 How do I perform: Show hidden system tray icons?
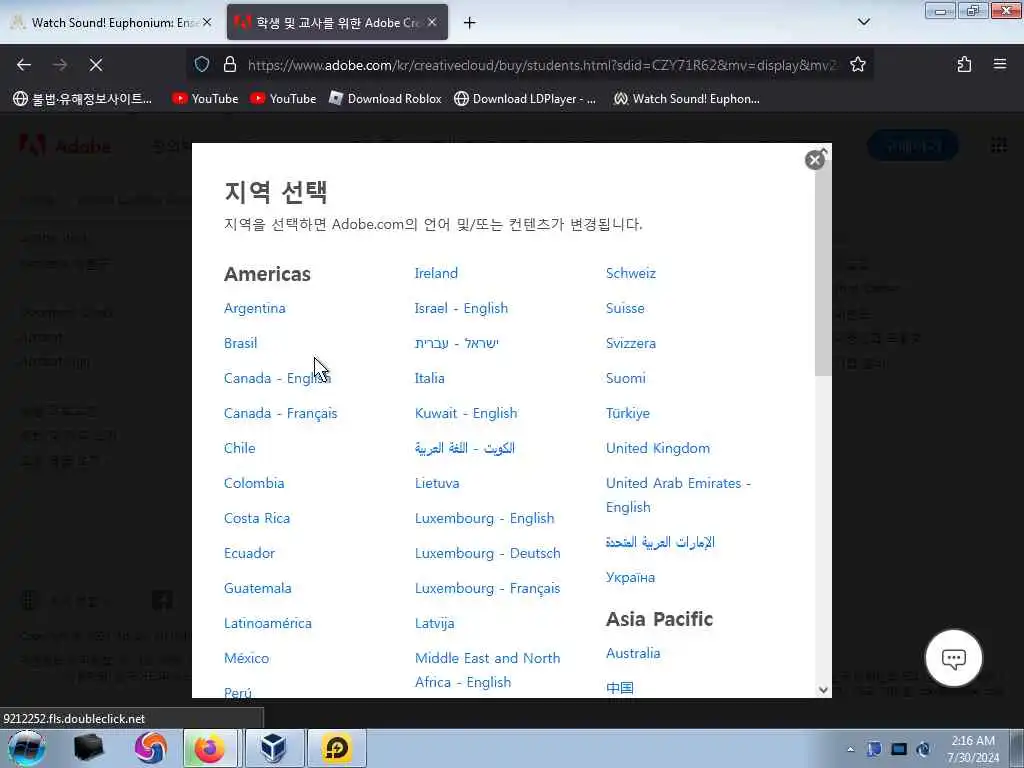click(850, 749)
